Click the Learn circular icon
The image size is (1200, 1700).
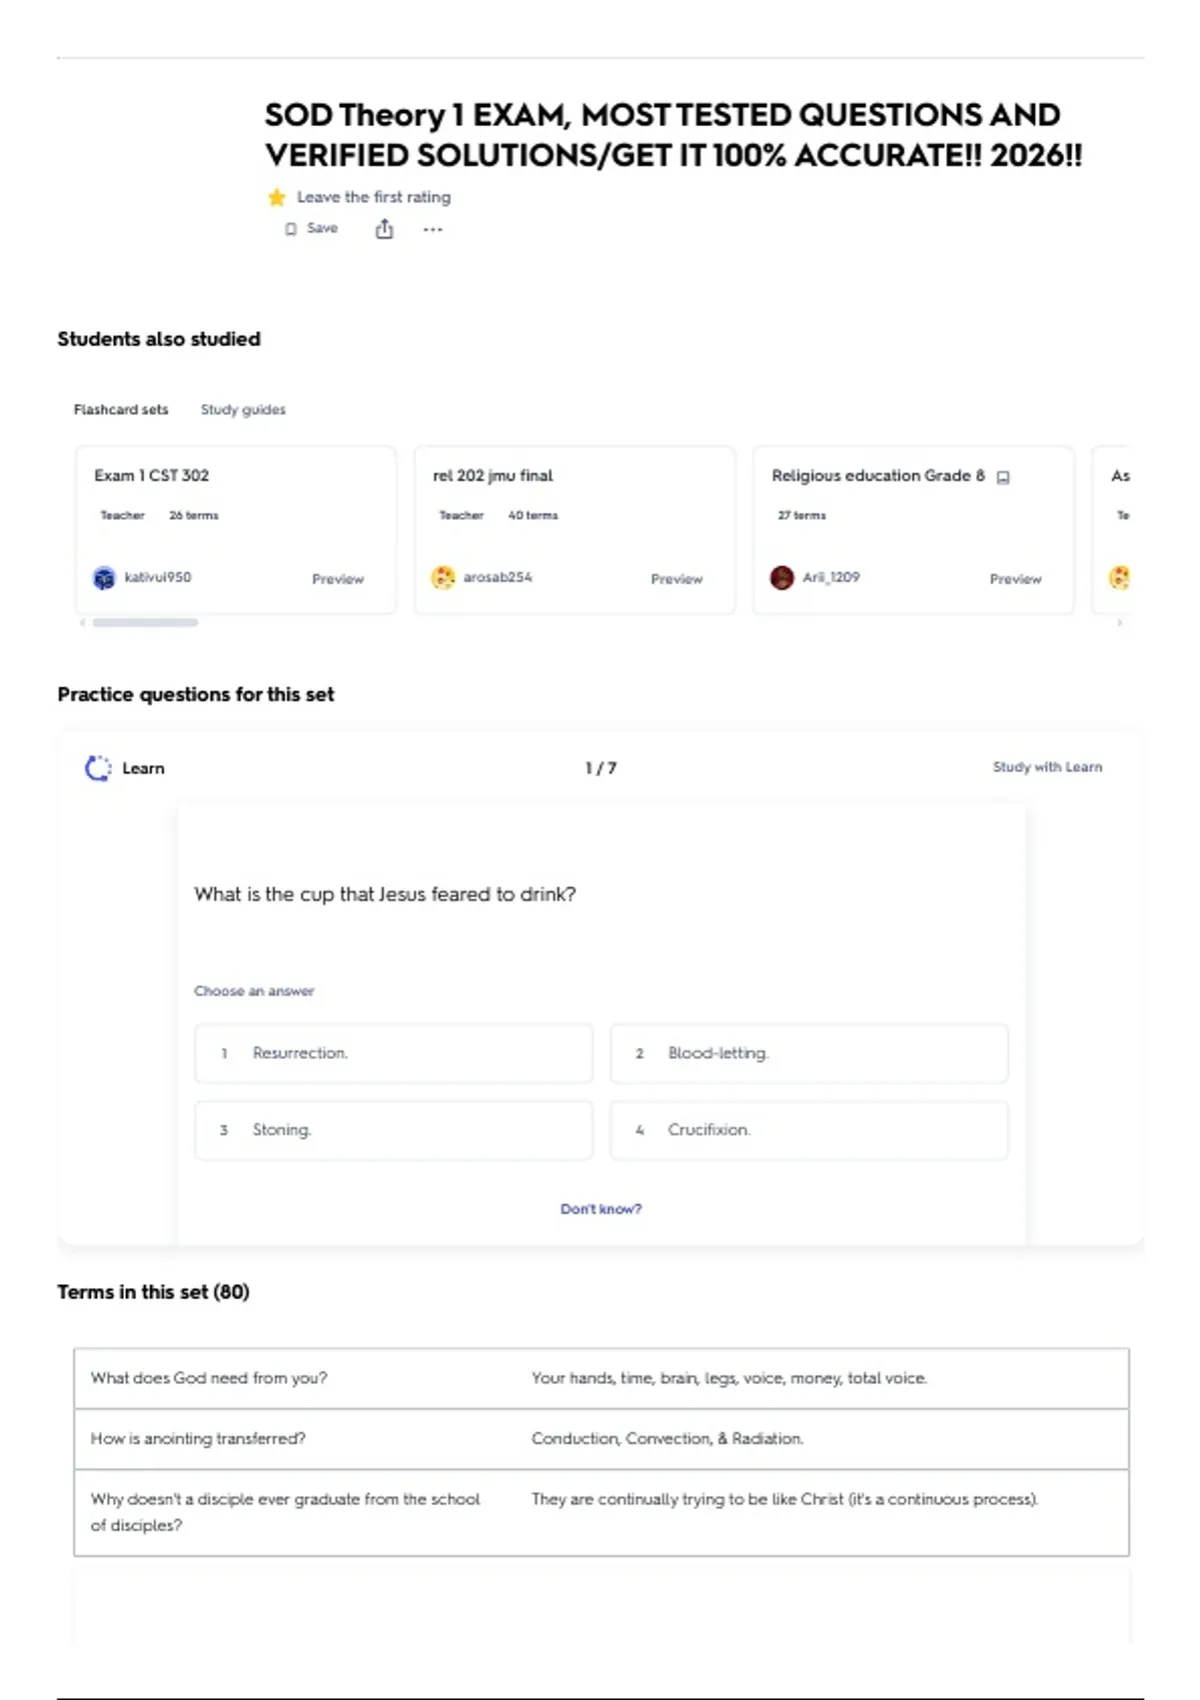click(x=98, y=768)
